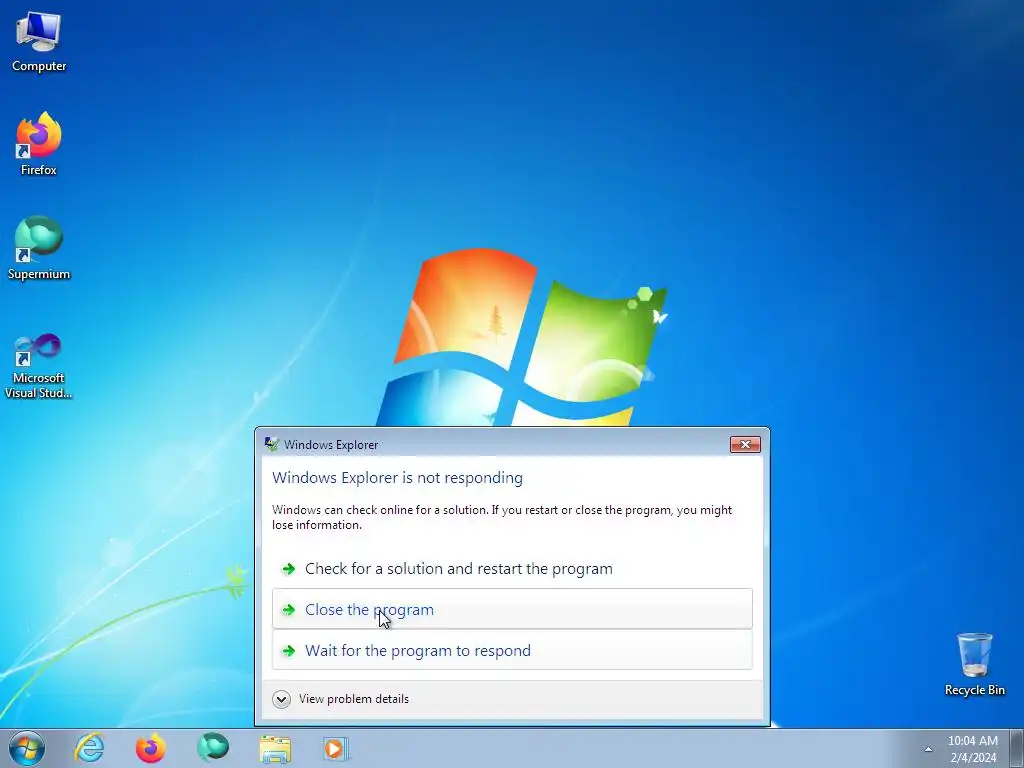Close the Windows Explorer dialog with the red X
The width and height of the screenshot is (1024, 768).
[x=745, y=444]
